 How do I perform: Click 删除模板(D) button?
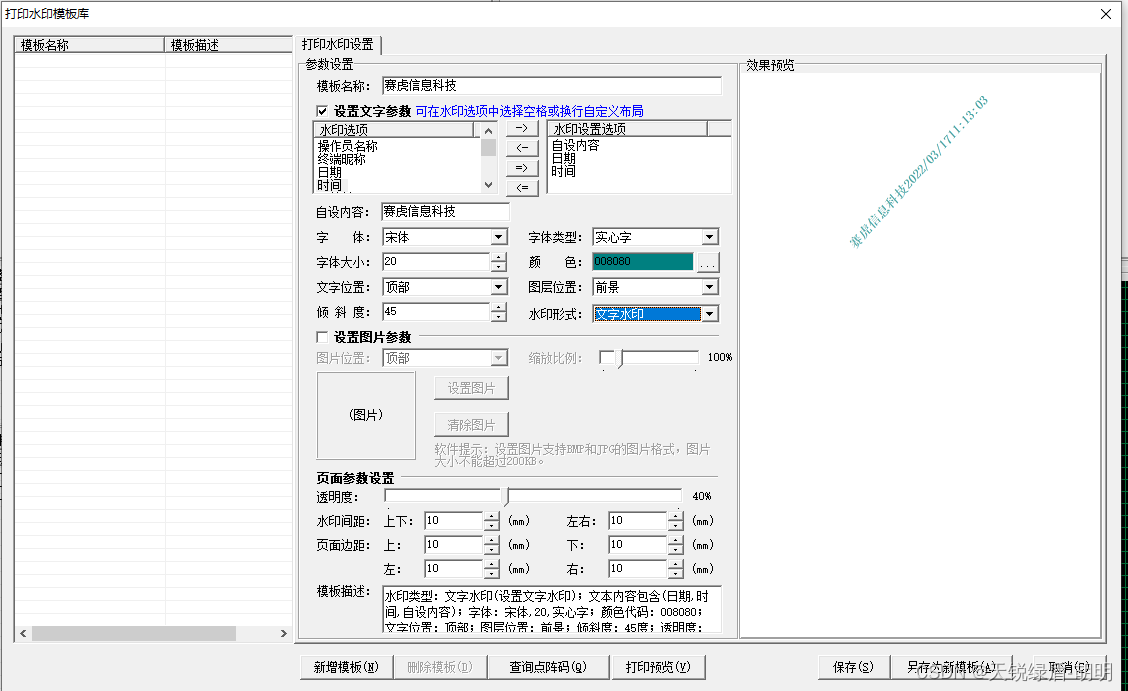pos(440,667)
